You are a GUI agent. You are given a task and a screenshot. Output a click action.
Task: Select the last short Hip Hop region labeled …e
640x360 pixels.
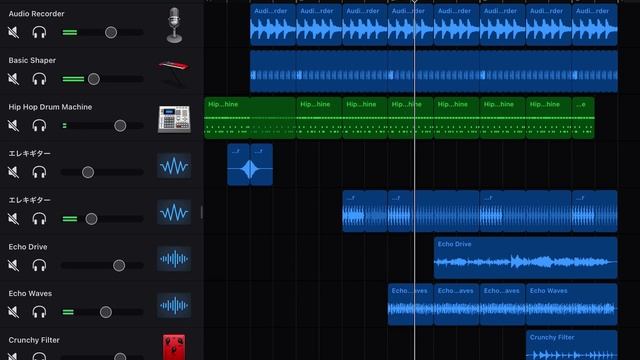[583, 118]
